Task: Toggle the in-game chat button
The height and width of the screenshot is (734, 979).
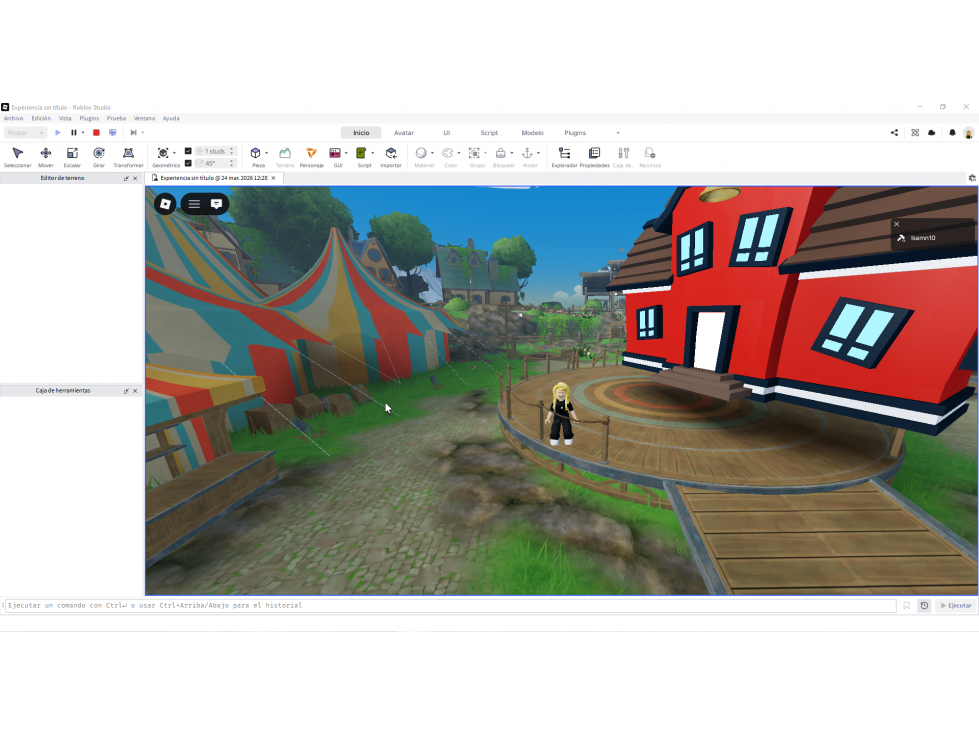Action: [216, 204]
